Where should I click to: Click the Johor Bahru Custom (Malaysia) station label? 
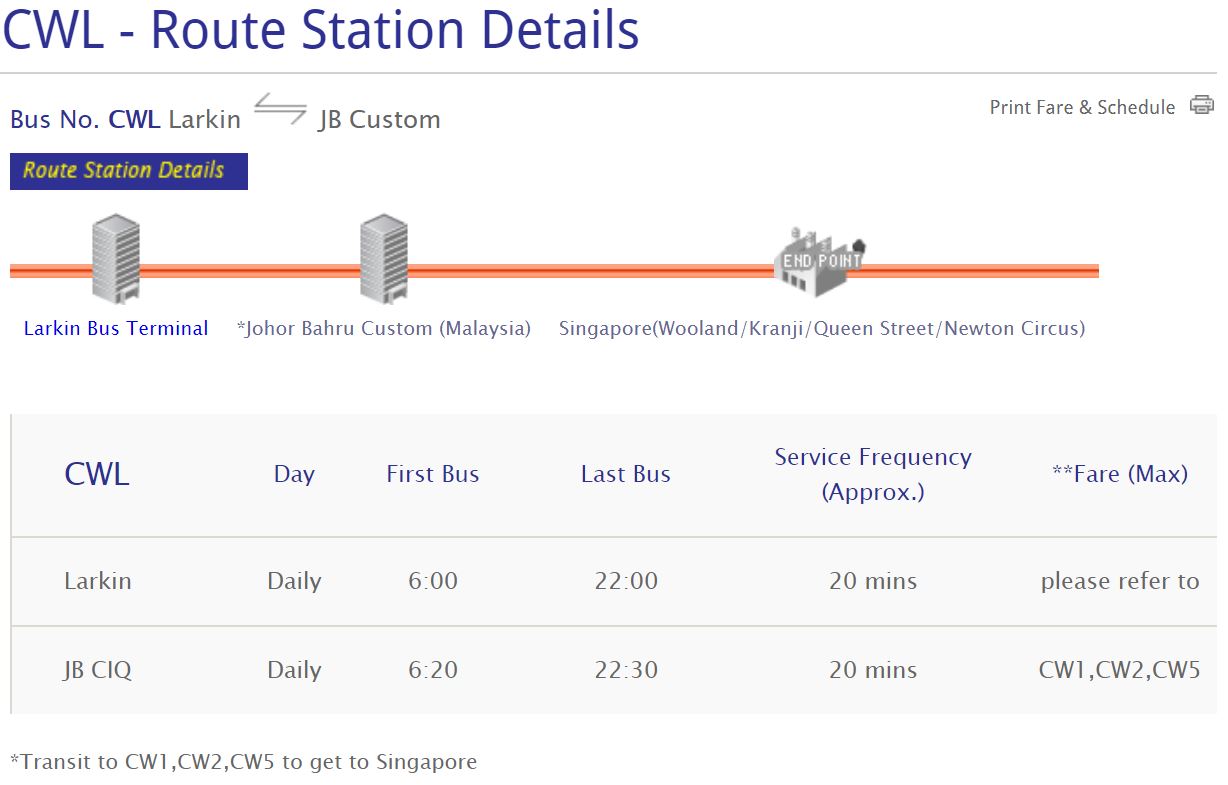tap(384, 328)
